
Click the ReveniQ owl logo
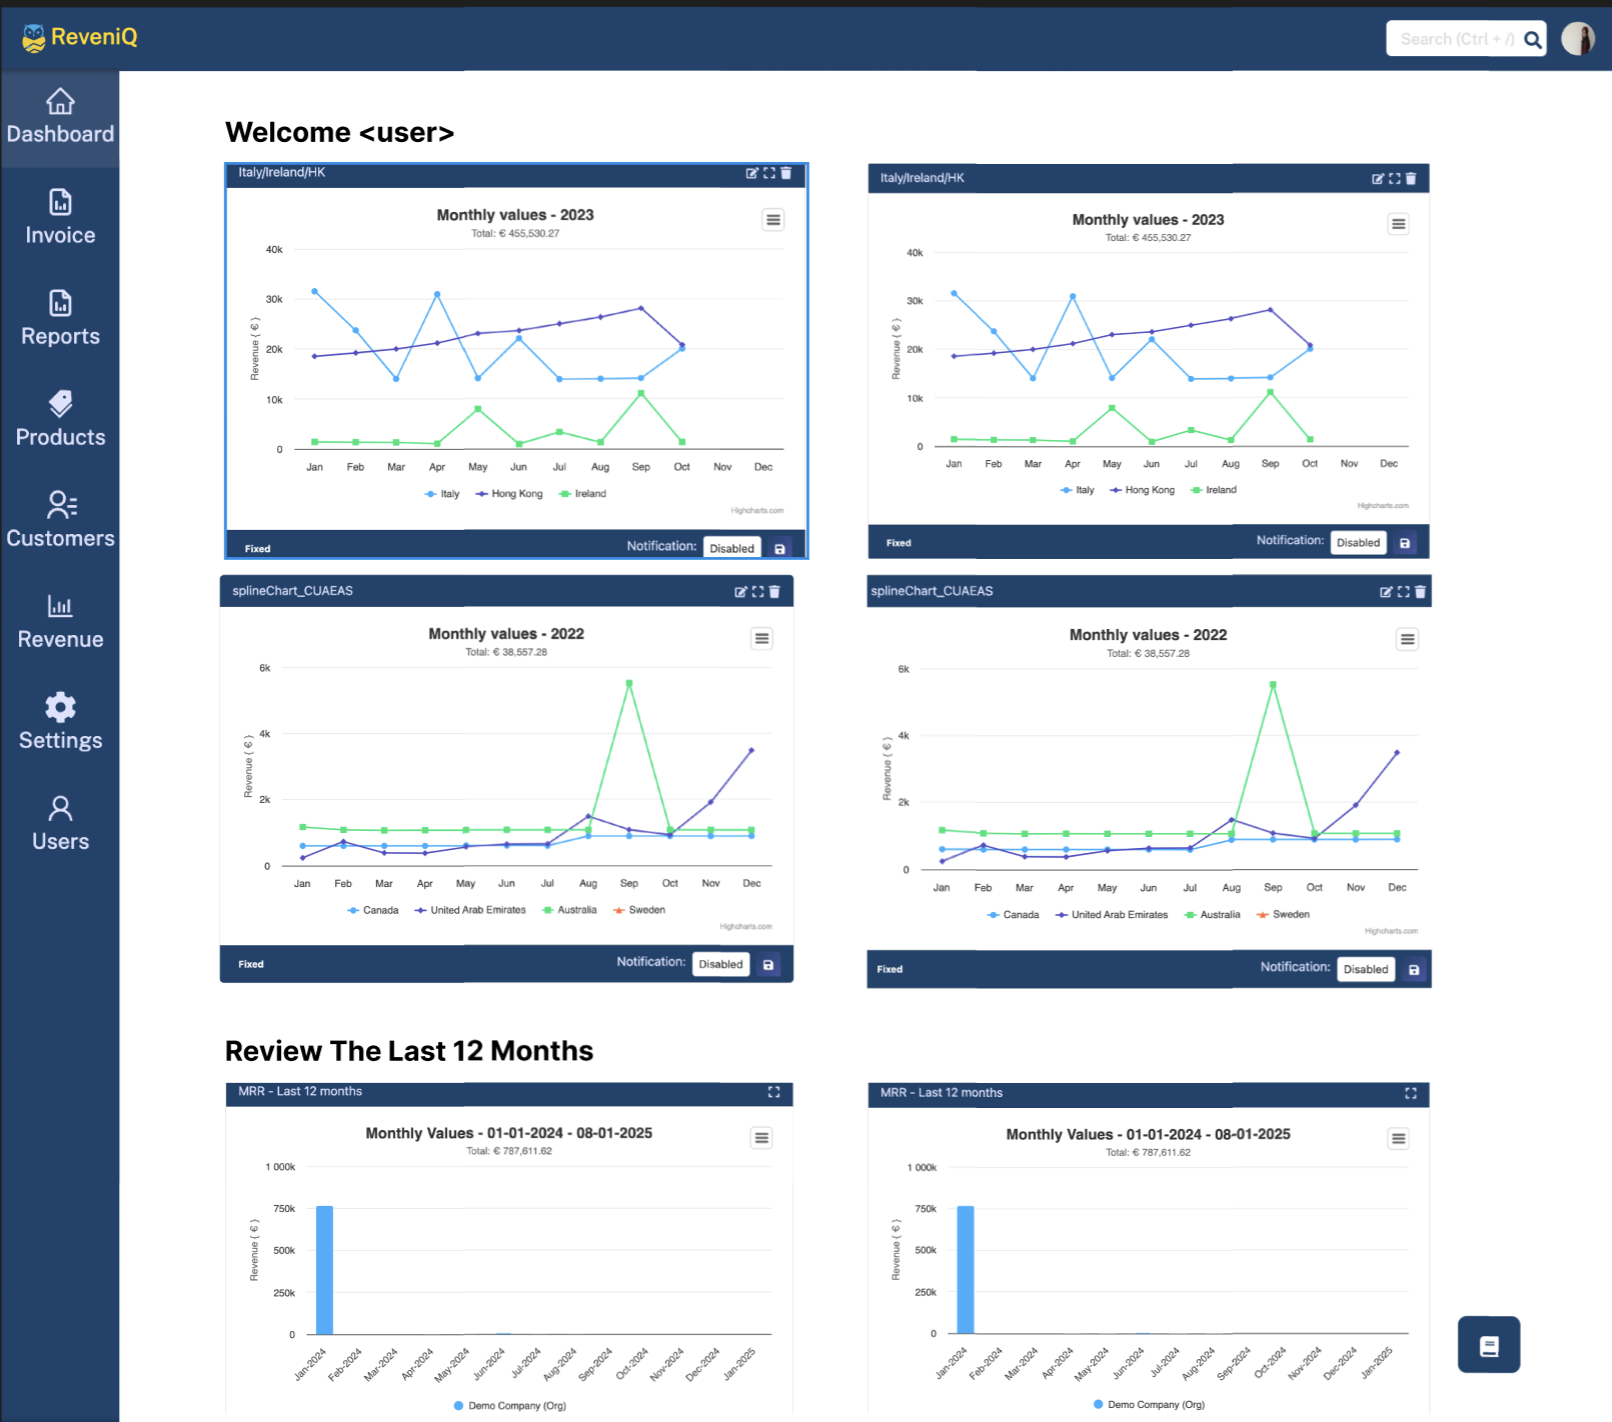point(34,38)
